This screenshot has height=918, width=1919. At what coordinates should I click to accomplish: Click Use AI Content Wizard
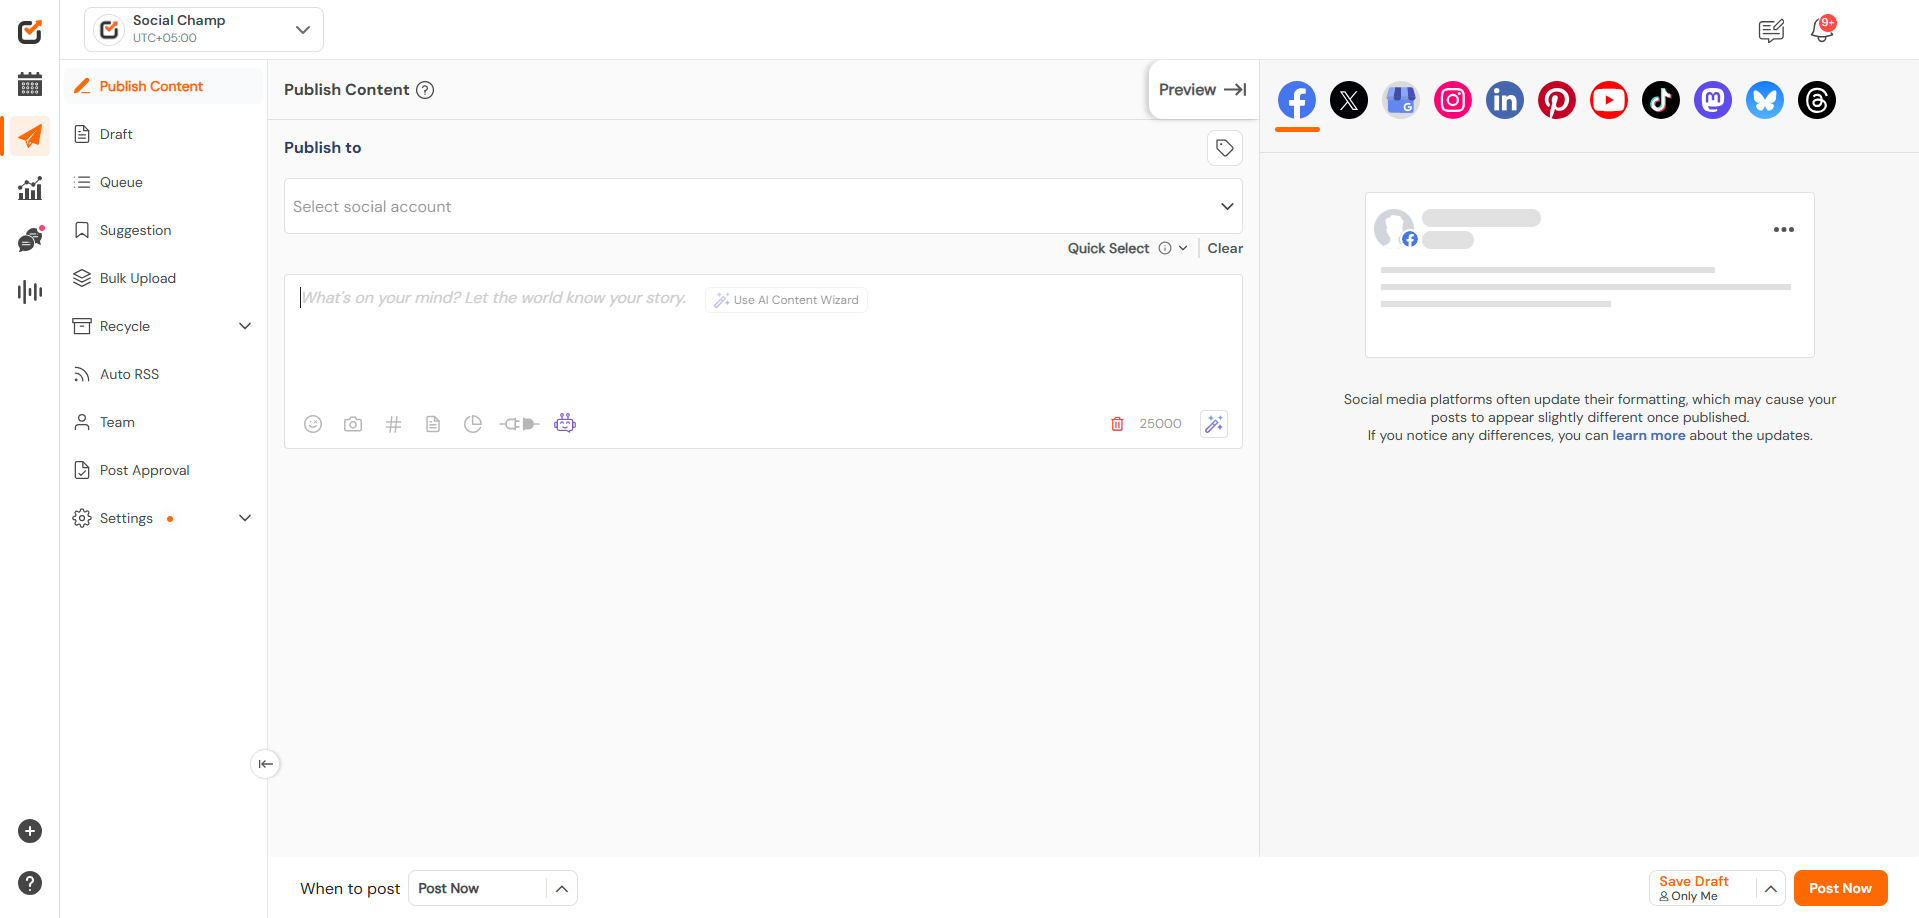(x=786, y=300)
